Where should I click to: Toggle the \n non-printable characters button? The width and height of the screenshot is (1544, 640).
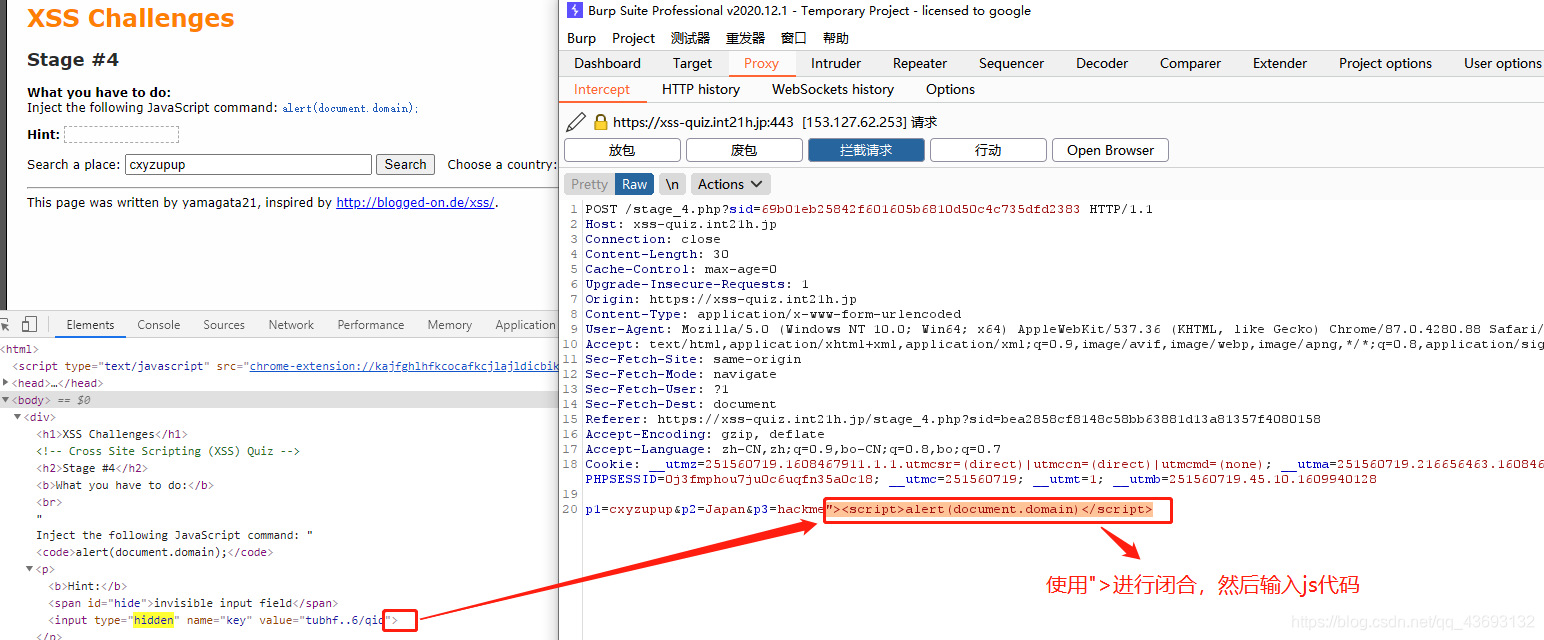point(673,184)
